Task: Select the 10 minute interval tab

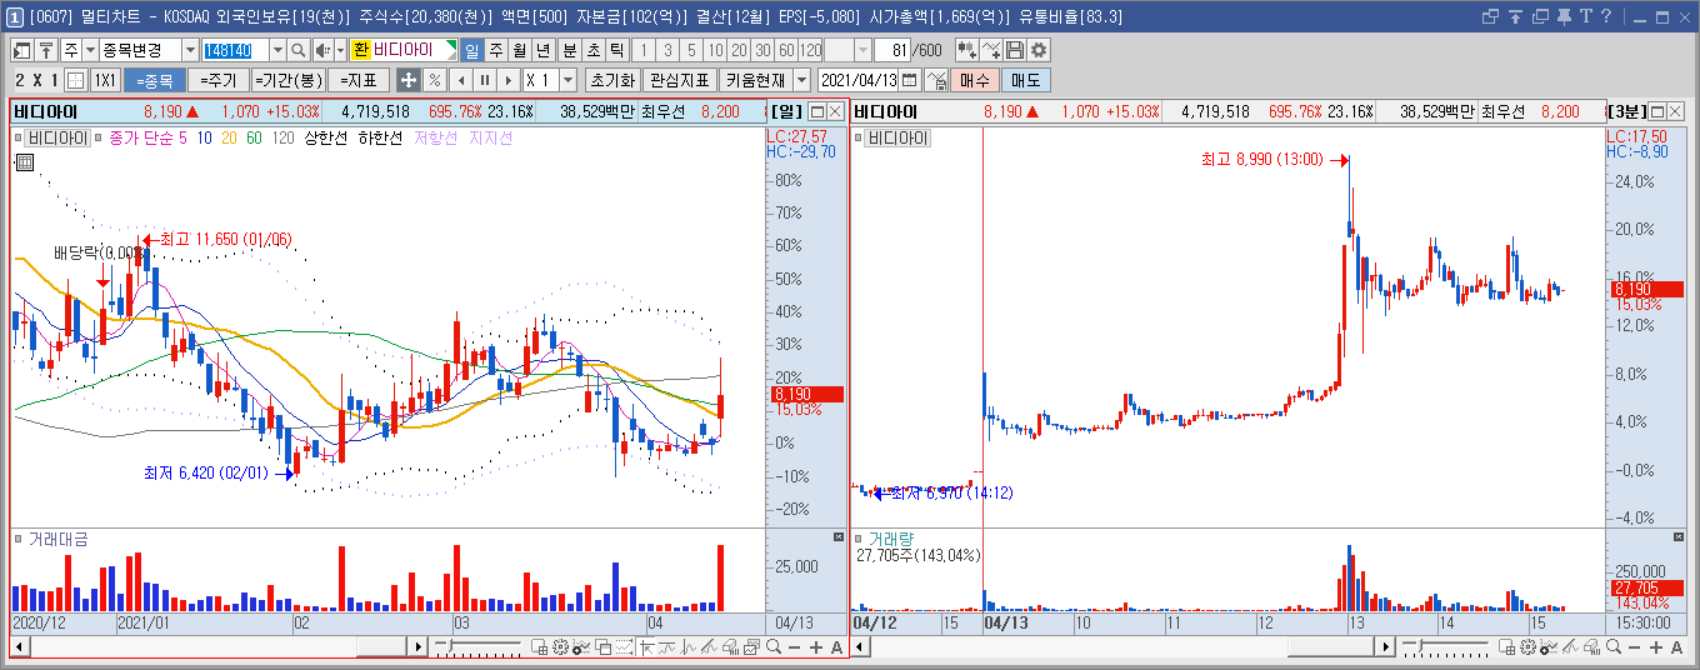Action: (715, 50)
